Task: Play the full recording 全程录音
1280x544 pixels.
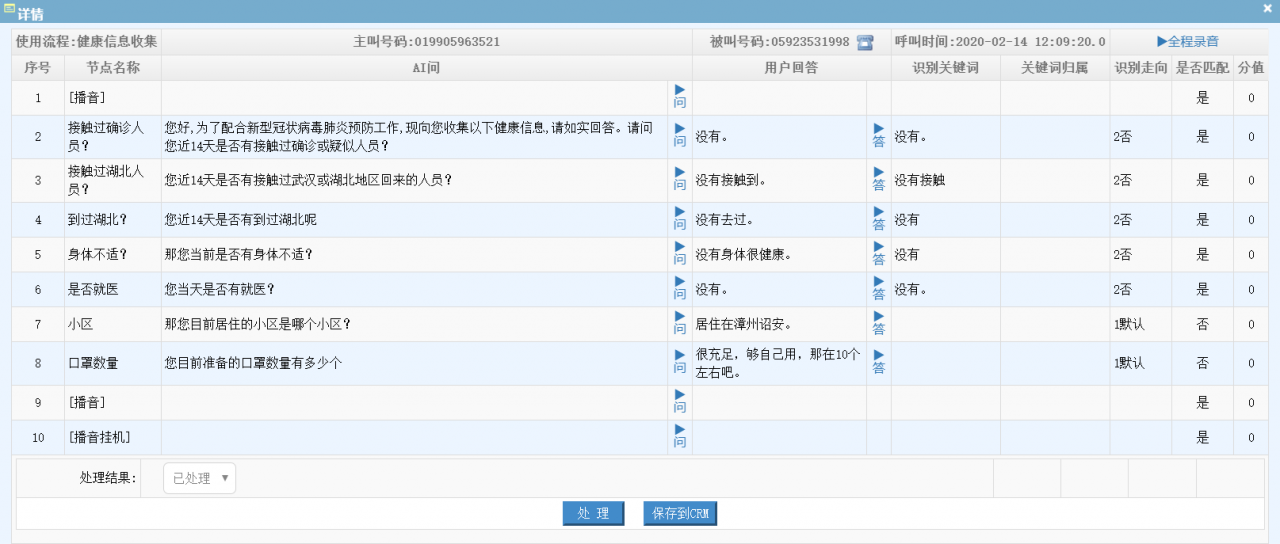Action: [1188, 42]
